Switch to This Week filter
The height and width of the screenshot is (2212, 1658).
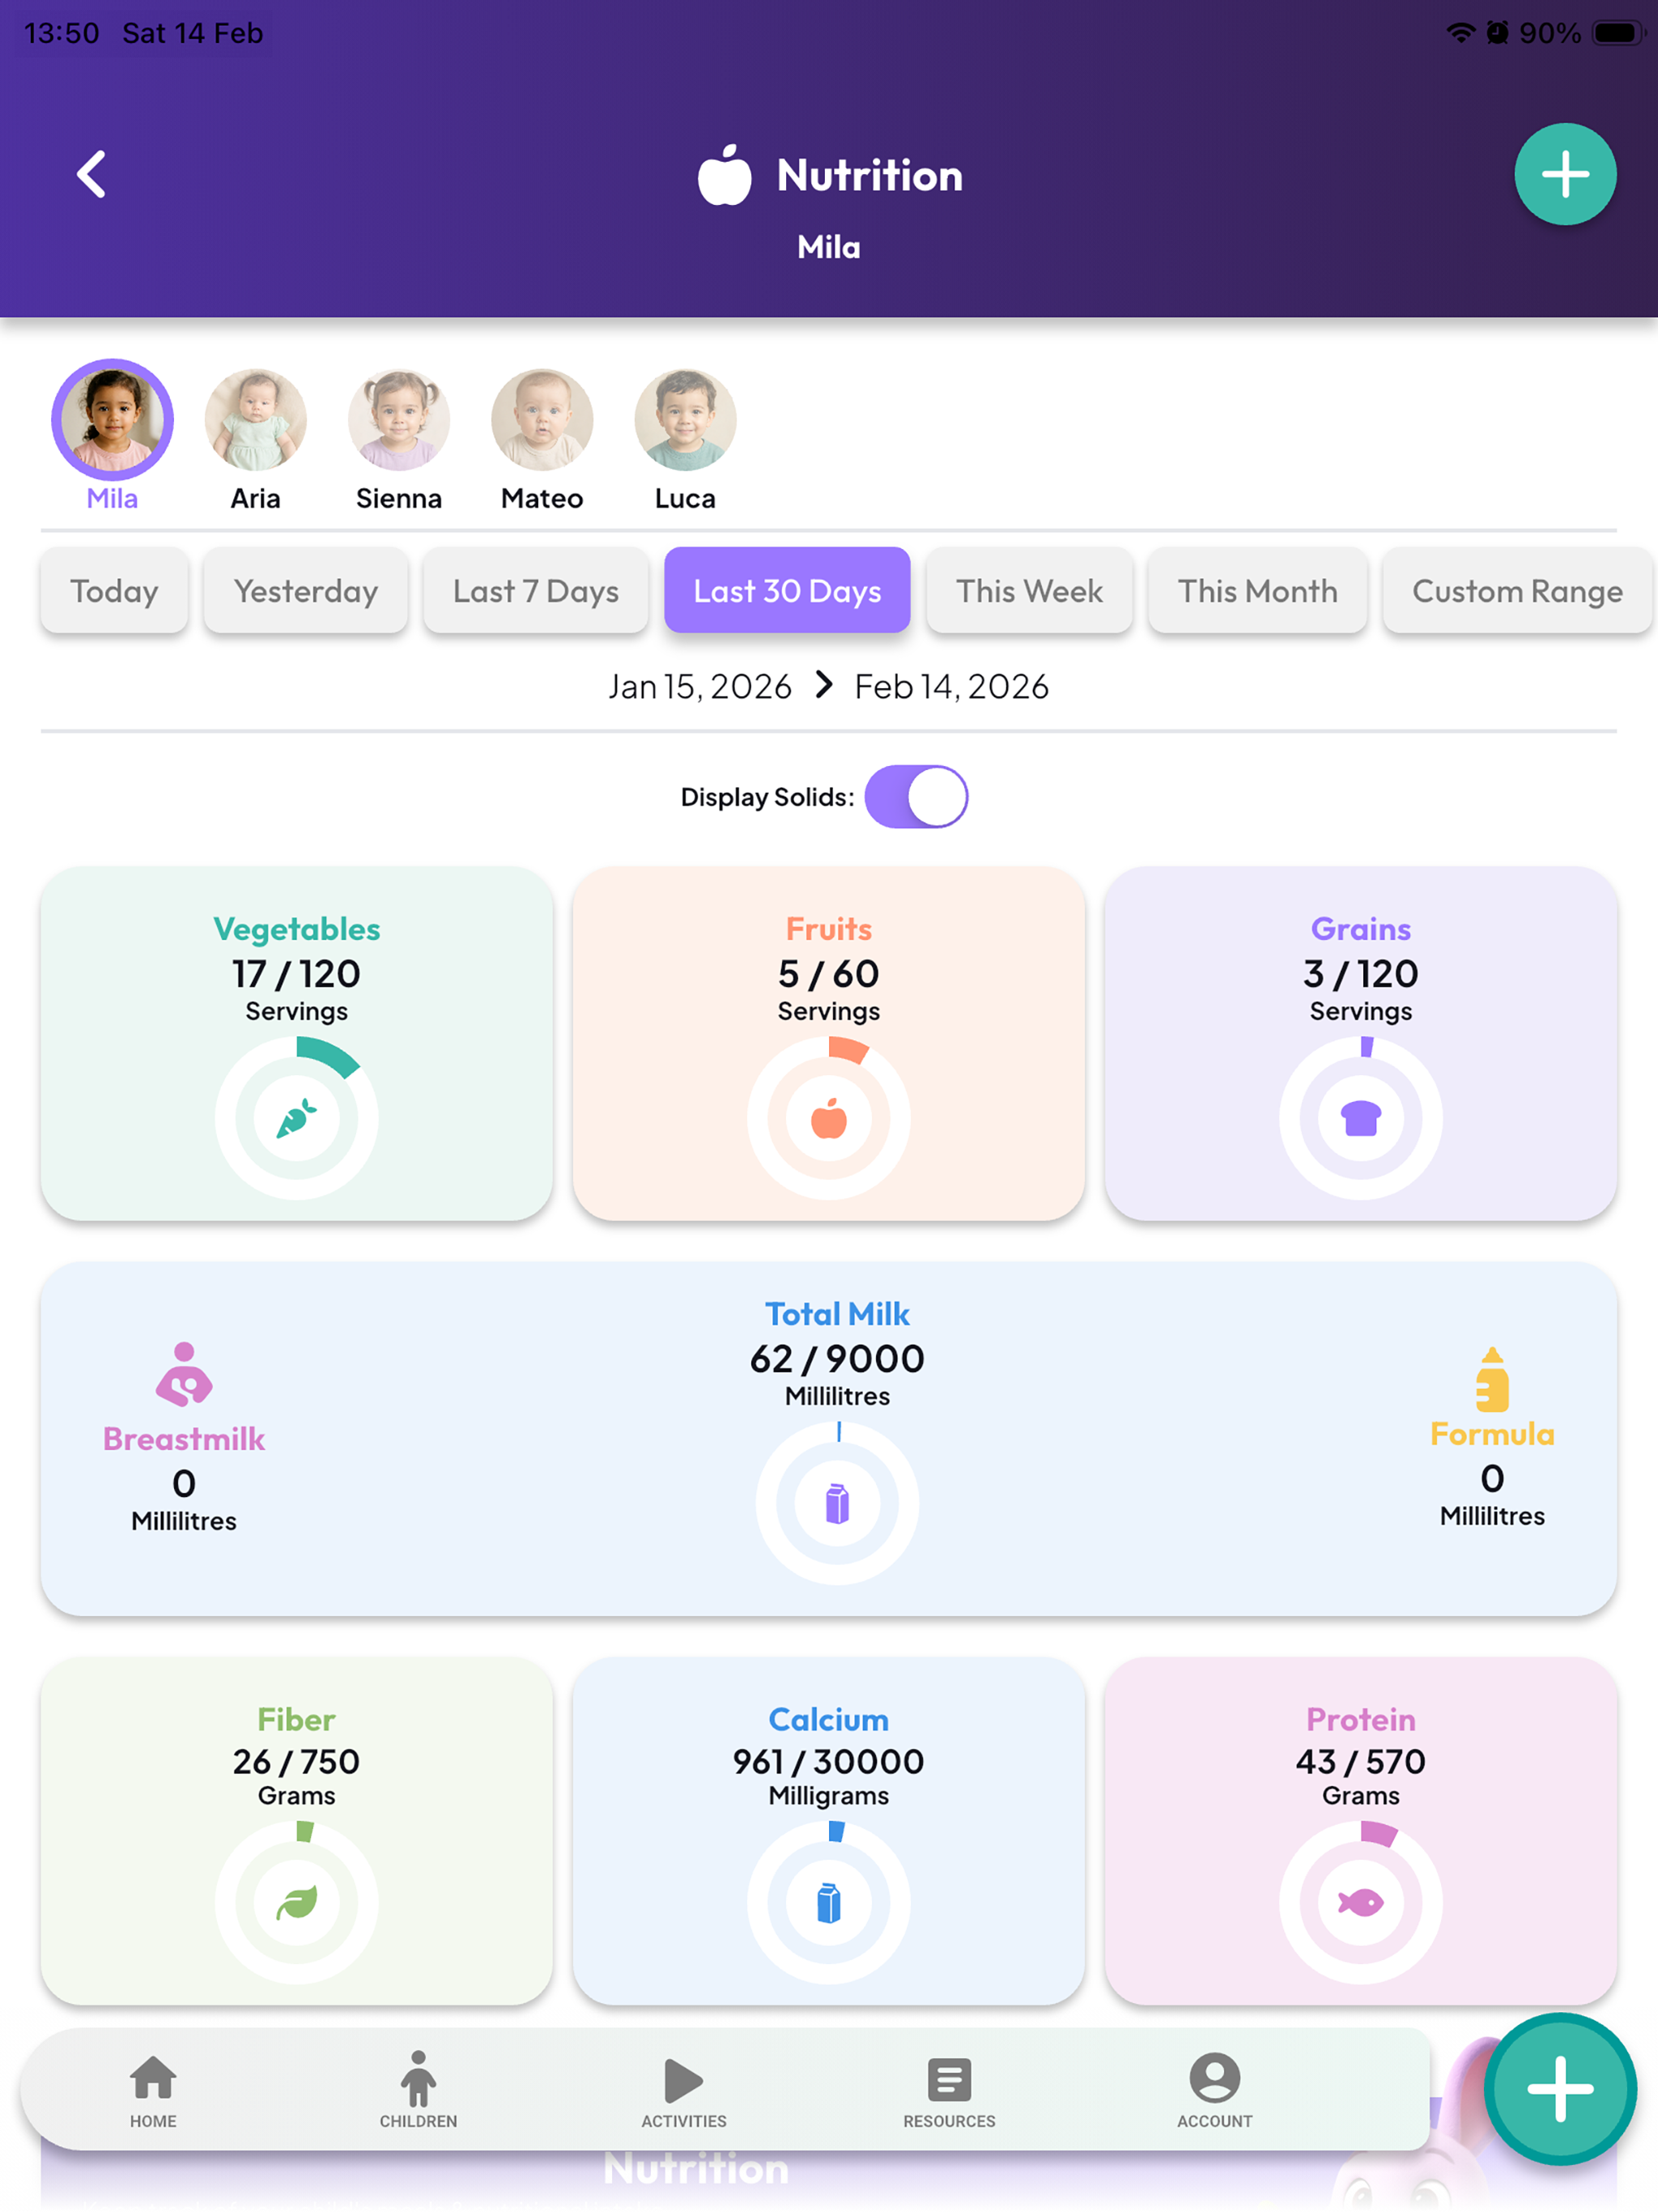[1029, 591]
